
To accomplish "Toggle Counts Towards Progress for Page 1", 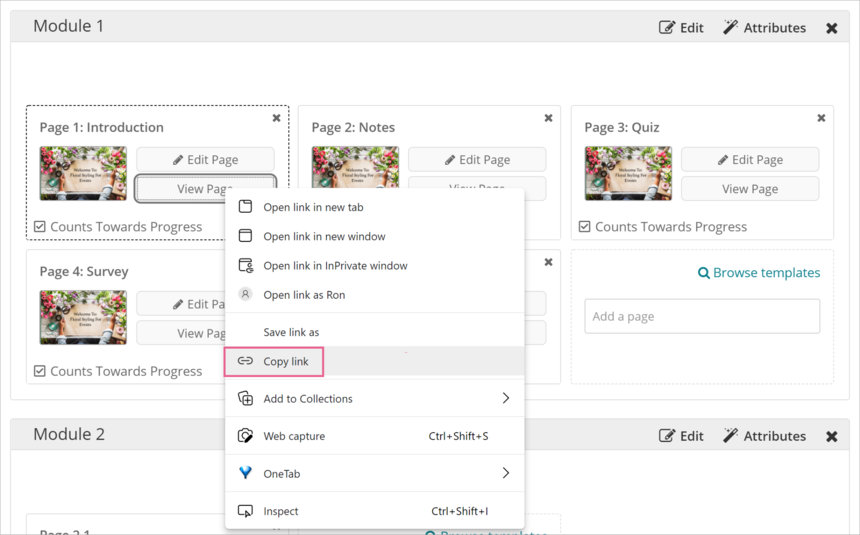I will point(39,227).
